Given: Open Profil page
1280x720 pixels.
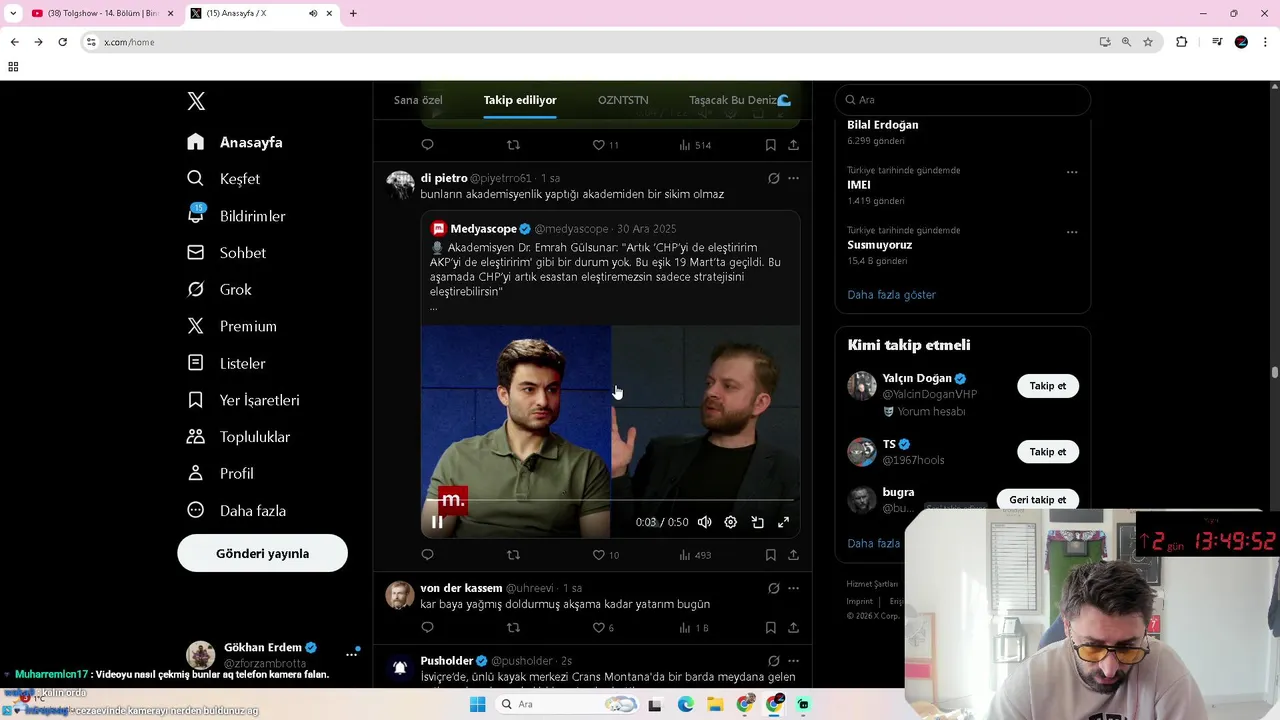Looking at the screenshot, I should pos(221,474).
